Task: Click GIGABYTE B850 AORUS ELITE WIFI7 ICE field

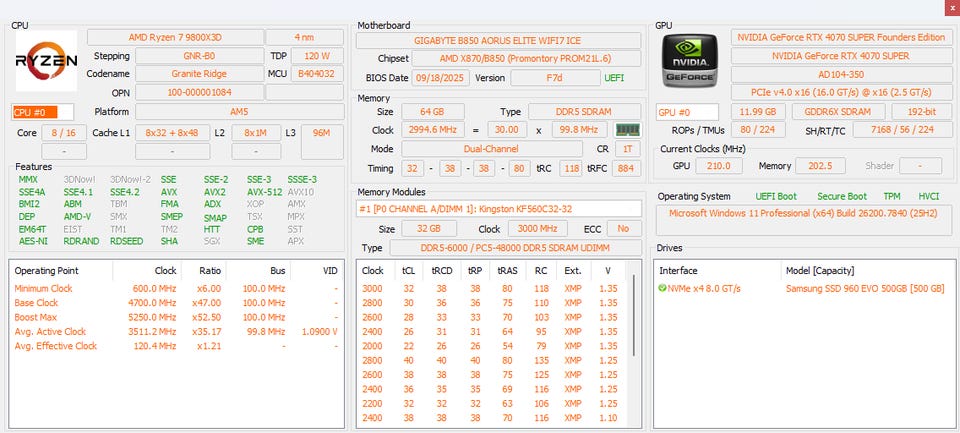Action: pyautogui.click(x=498, y=40)
